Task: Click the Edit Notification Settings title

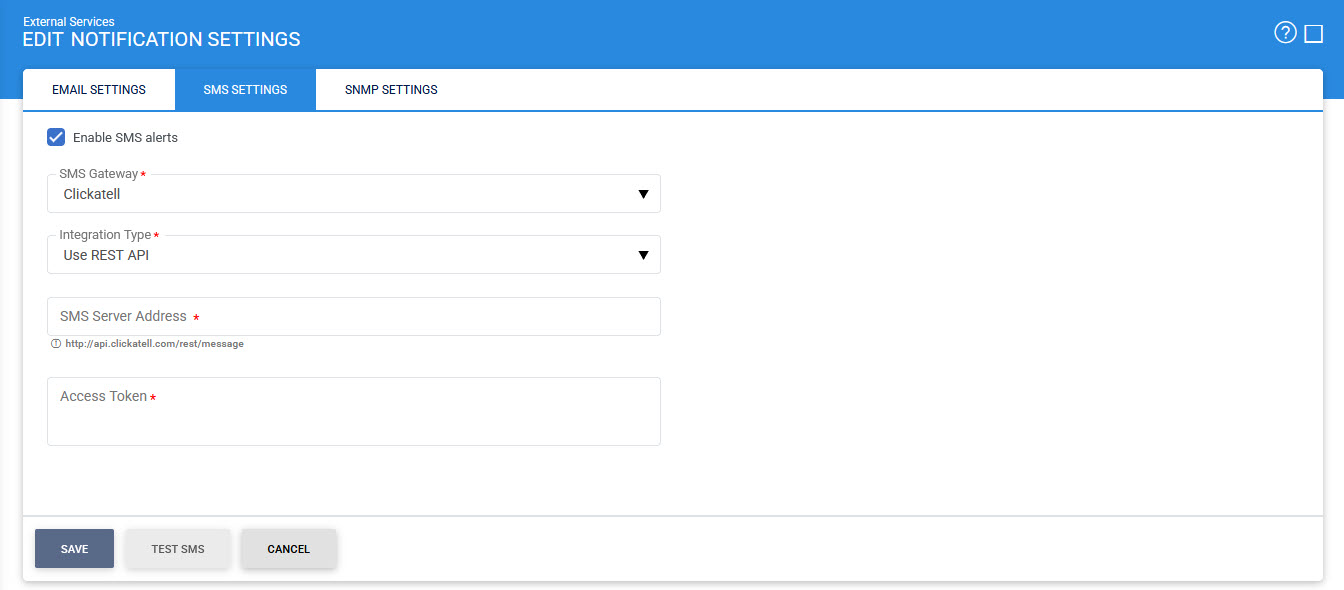Action: pyautogui.click(x=161, y=40)
